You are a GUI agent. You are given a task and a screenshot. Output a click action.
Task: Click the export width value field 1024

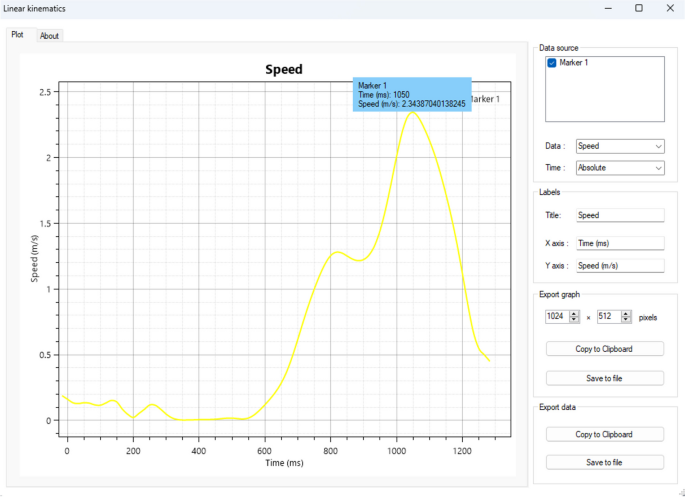pyautogui.click(x=557, y=317)
